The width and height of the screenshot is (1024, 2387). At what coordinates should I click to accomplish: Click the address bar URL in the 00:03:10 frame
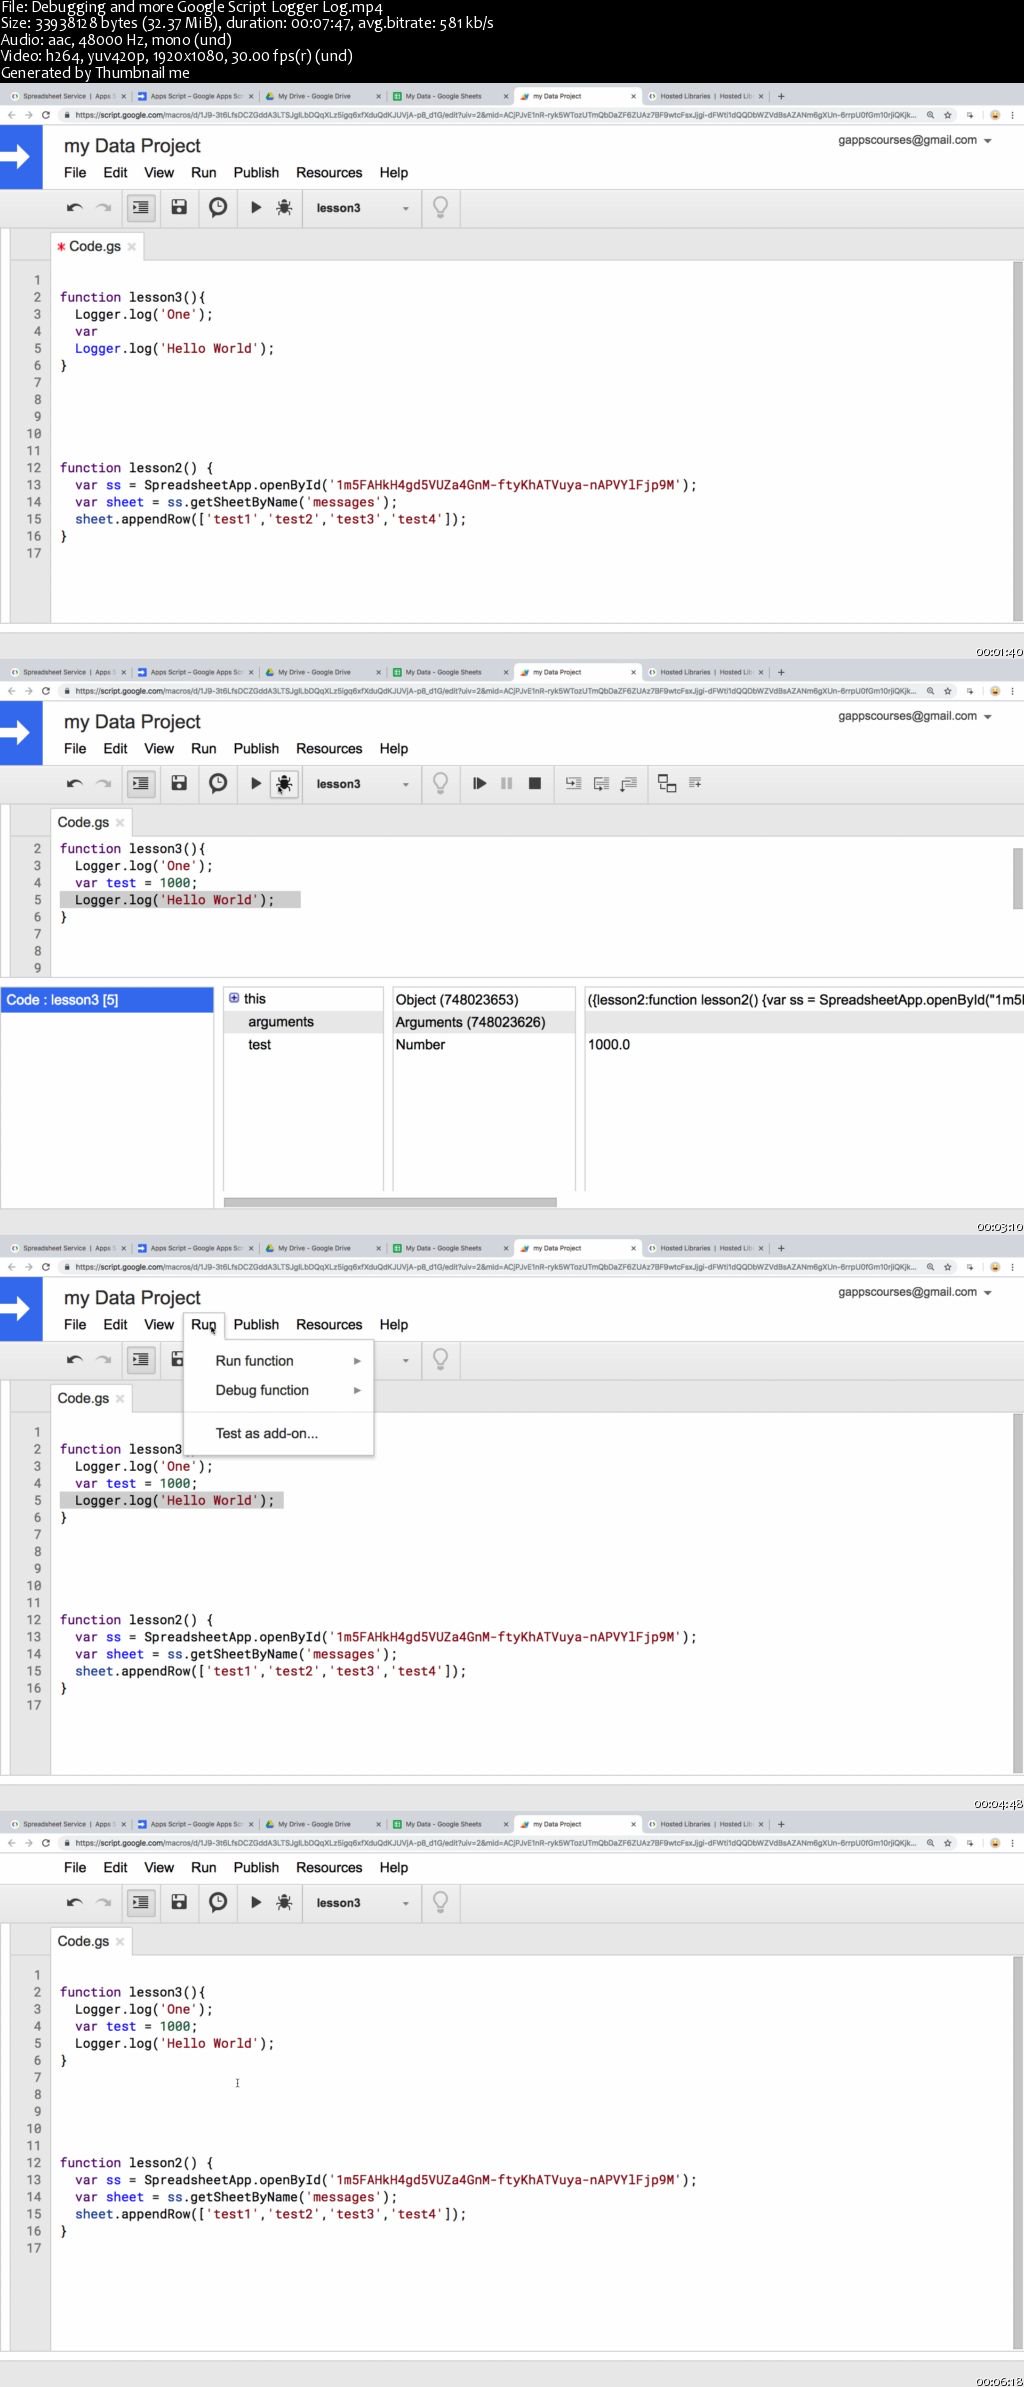(495, 691)
